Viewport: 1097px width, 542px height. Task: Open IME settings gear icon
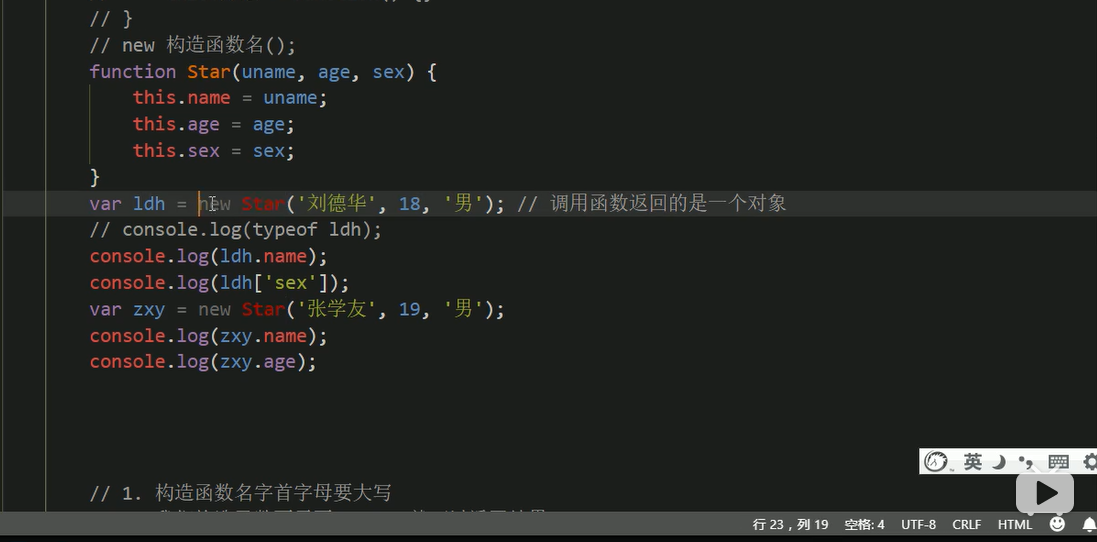(1090, 462)
